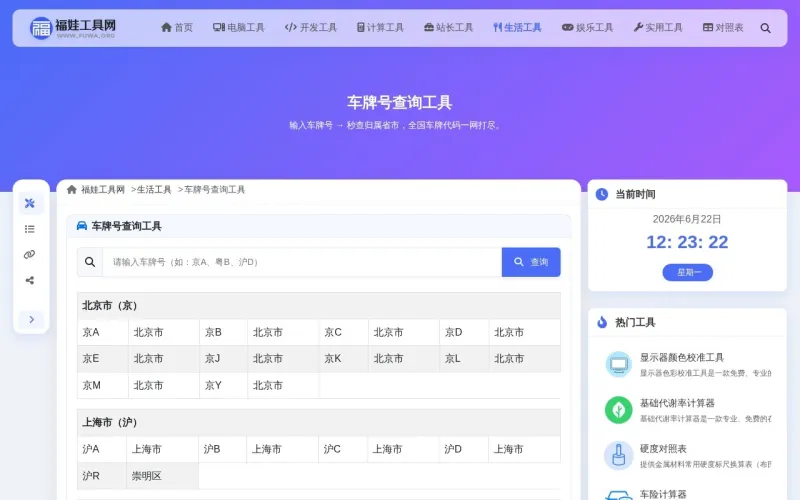Open 娱乐工具 menu

587,28
